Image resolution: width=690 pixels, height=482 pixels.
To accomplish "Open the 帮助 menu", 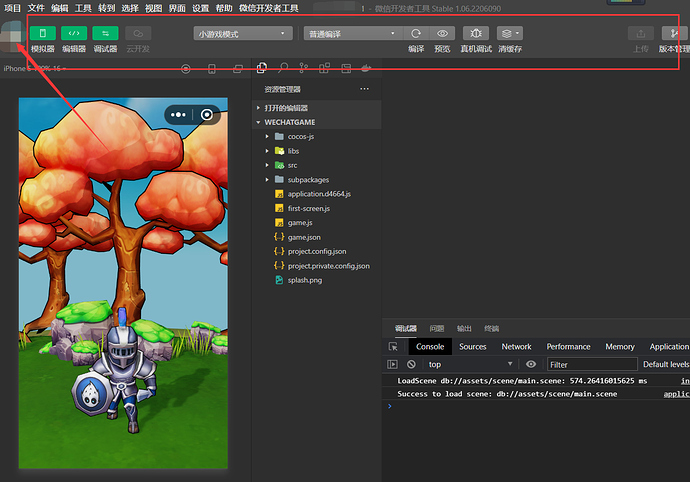I will [x=224, y=8].
